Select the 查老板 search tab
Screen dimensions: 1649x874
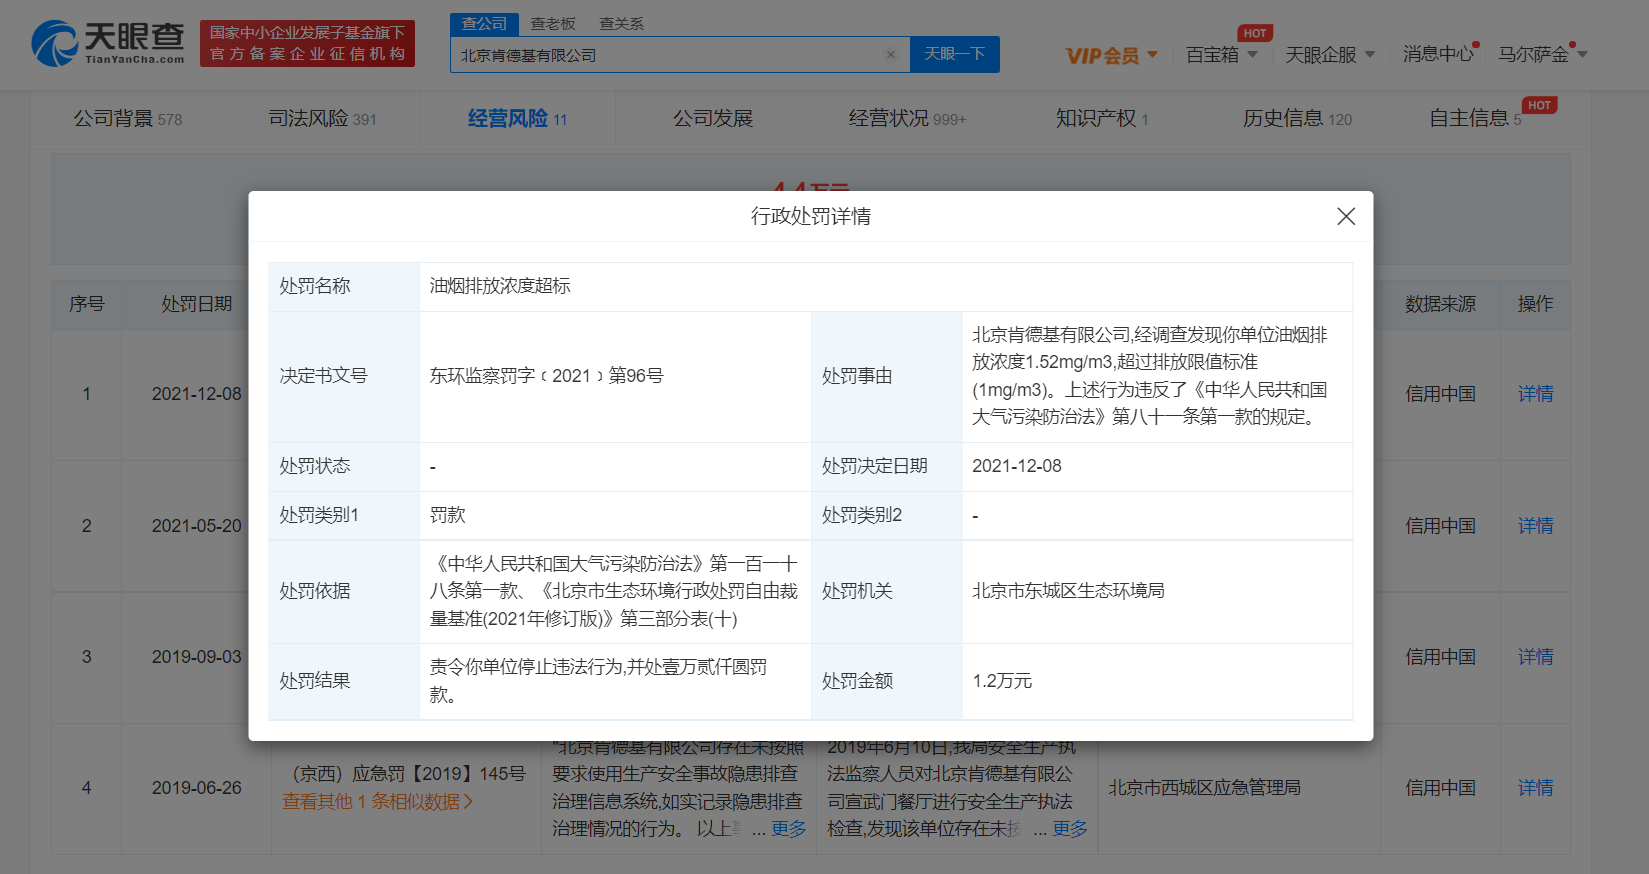[x=553, y=24]
